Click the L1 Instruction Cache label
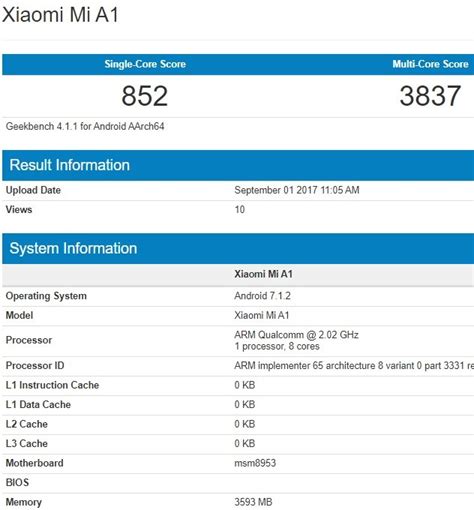474x510 pixels. tap(52, 385)
